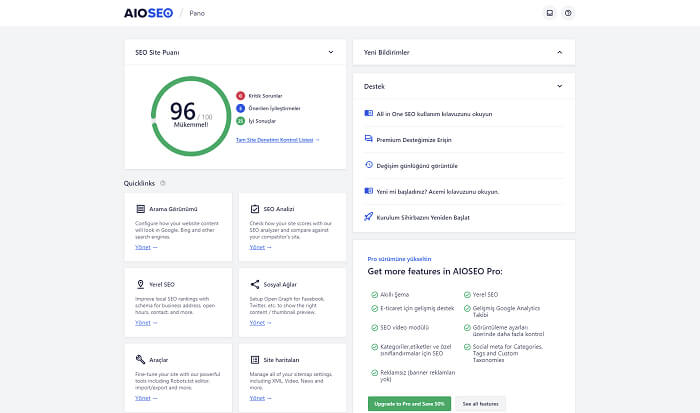Click Upgrade to Pro and Save 50% button
The height and width of the screenshot is (413, 700).
409,404
